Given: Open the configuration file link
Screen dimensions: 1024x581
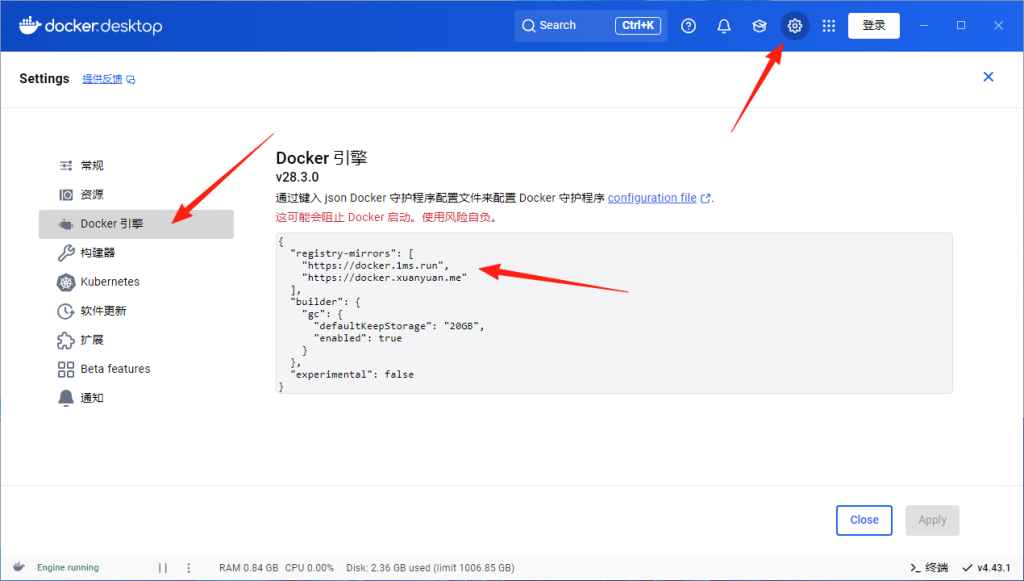Looking at the screenshot, I should tap(652, 197).
